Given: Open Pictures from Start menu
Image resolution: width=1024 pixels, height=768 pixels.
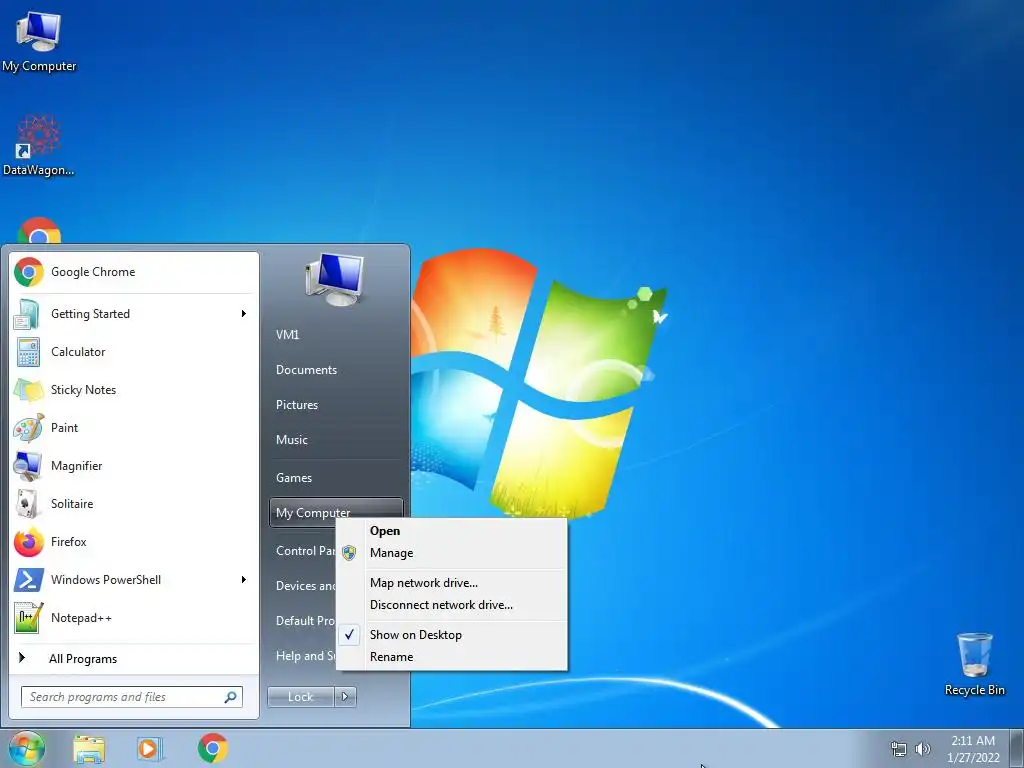Looking at the screenshot, I should click(x=296, y=405).
